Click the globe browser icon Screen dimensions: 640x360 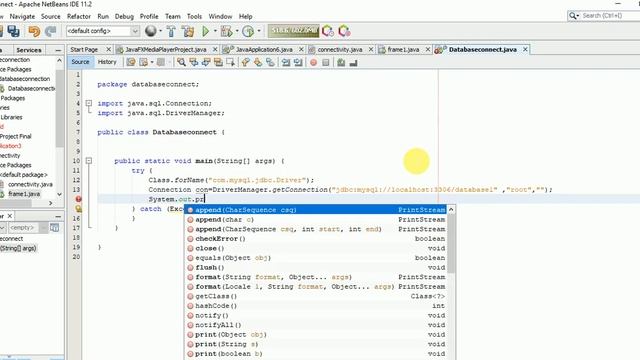[151, 31]
